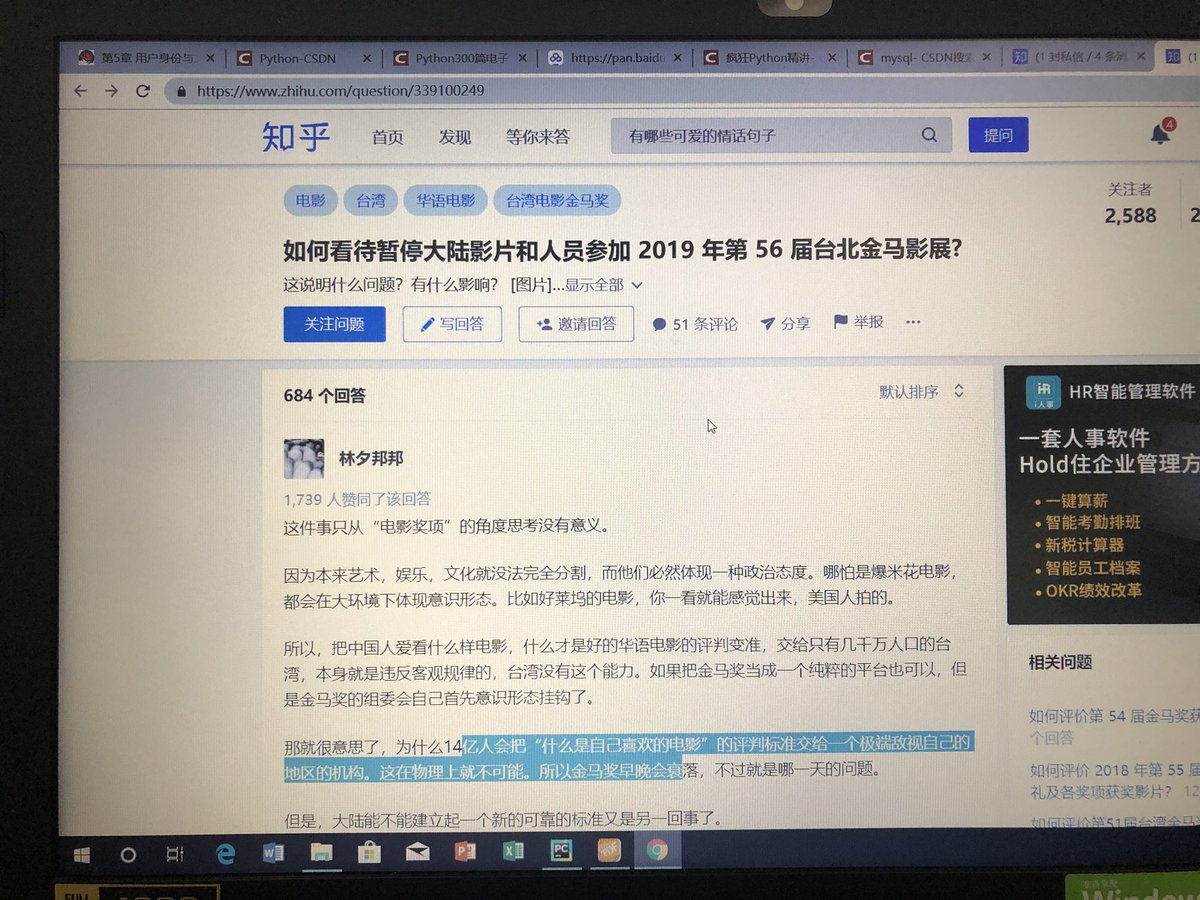1200x900 pixels.
Task: Switch to Python300篇电子 tab
Action: coord(461,58)
